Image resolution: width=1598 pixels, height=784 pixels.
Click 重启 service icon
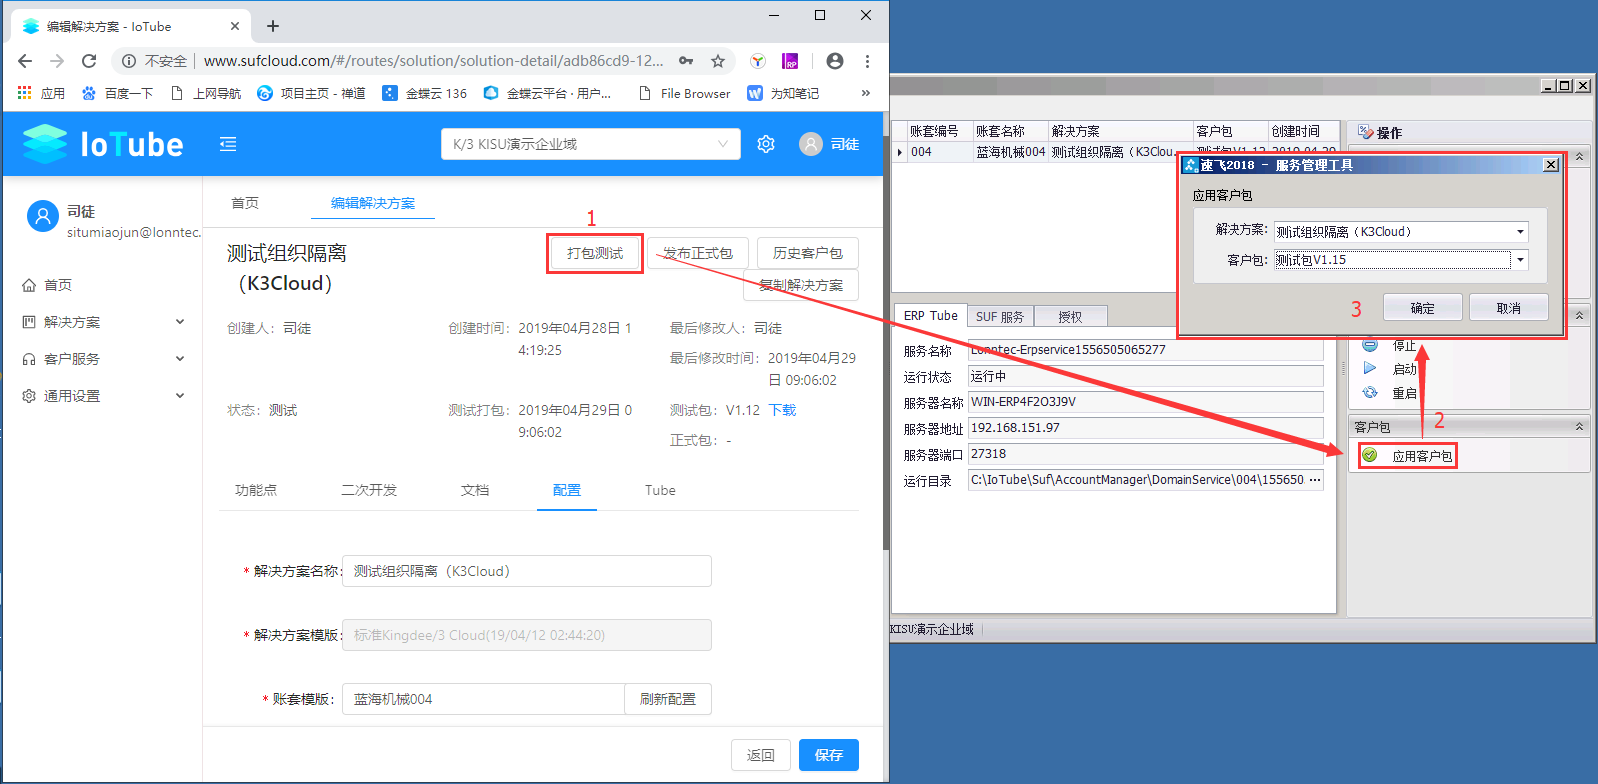(x=1370, y=393)
